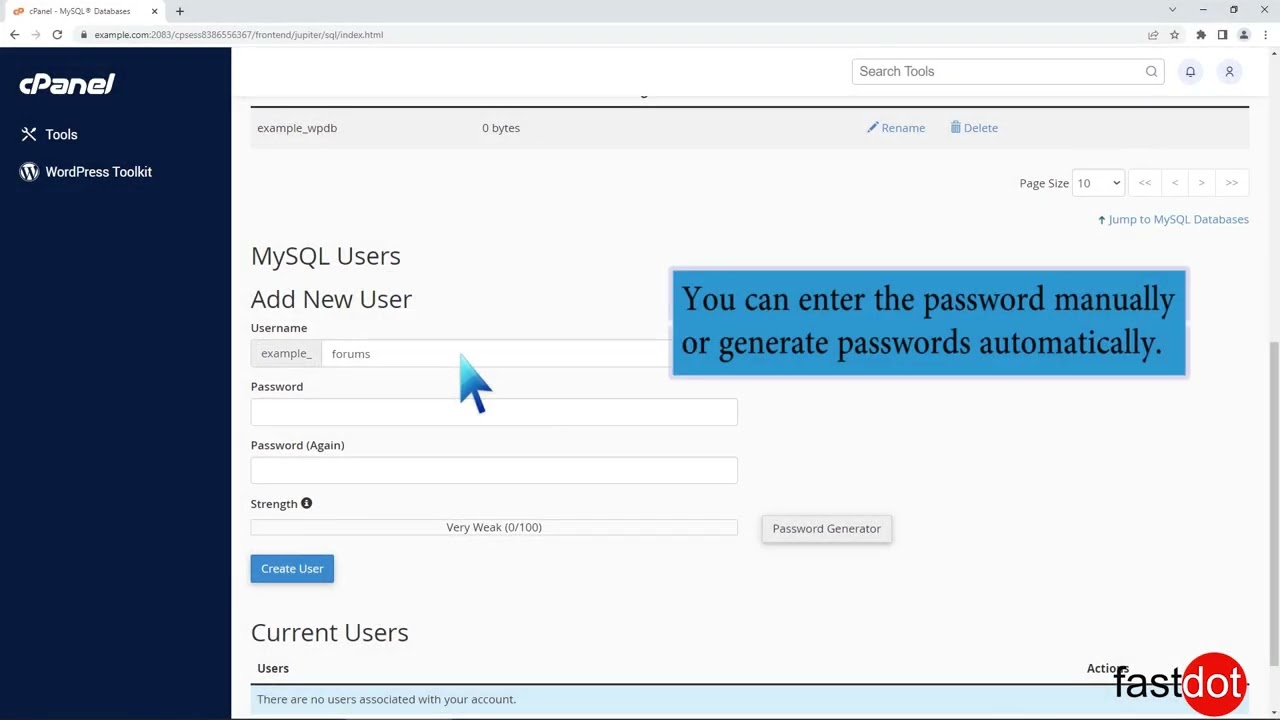Viewport: 1280px width, 720px height.
Task: Click into the Password input field
Action: 493,412
